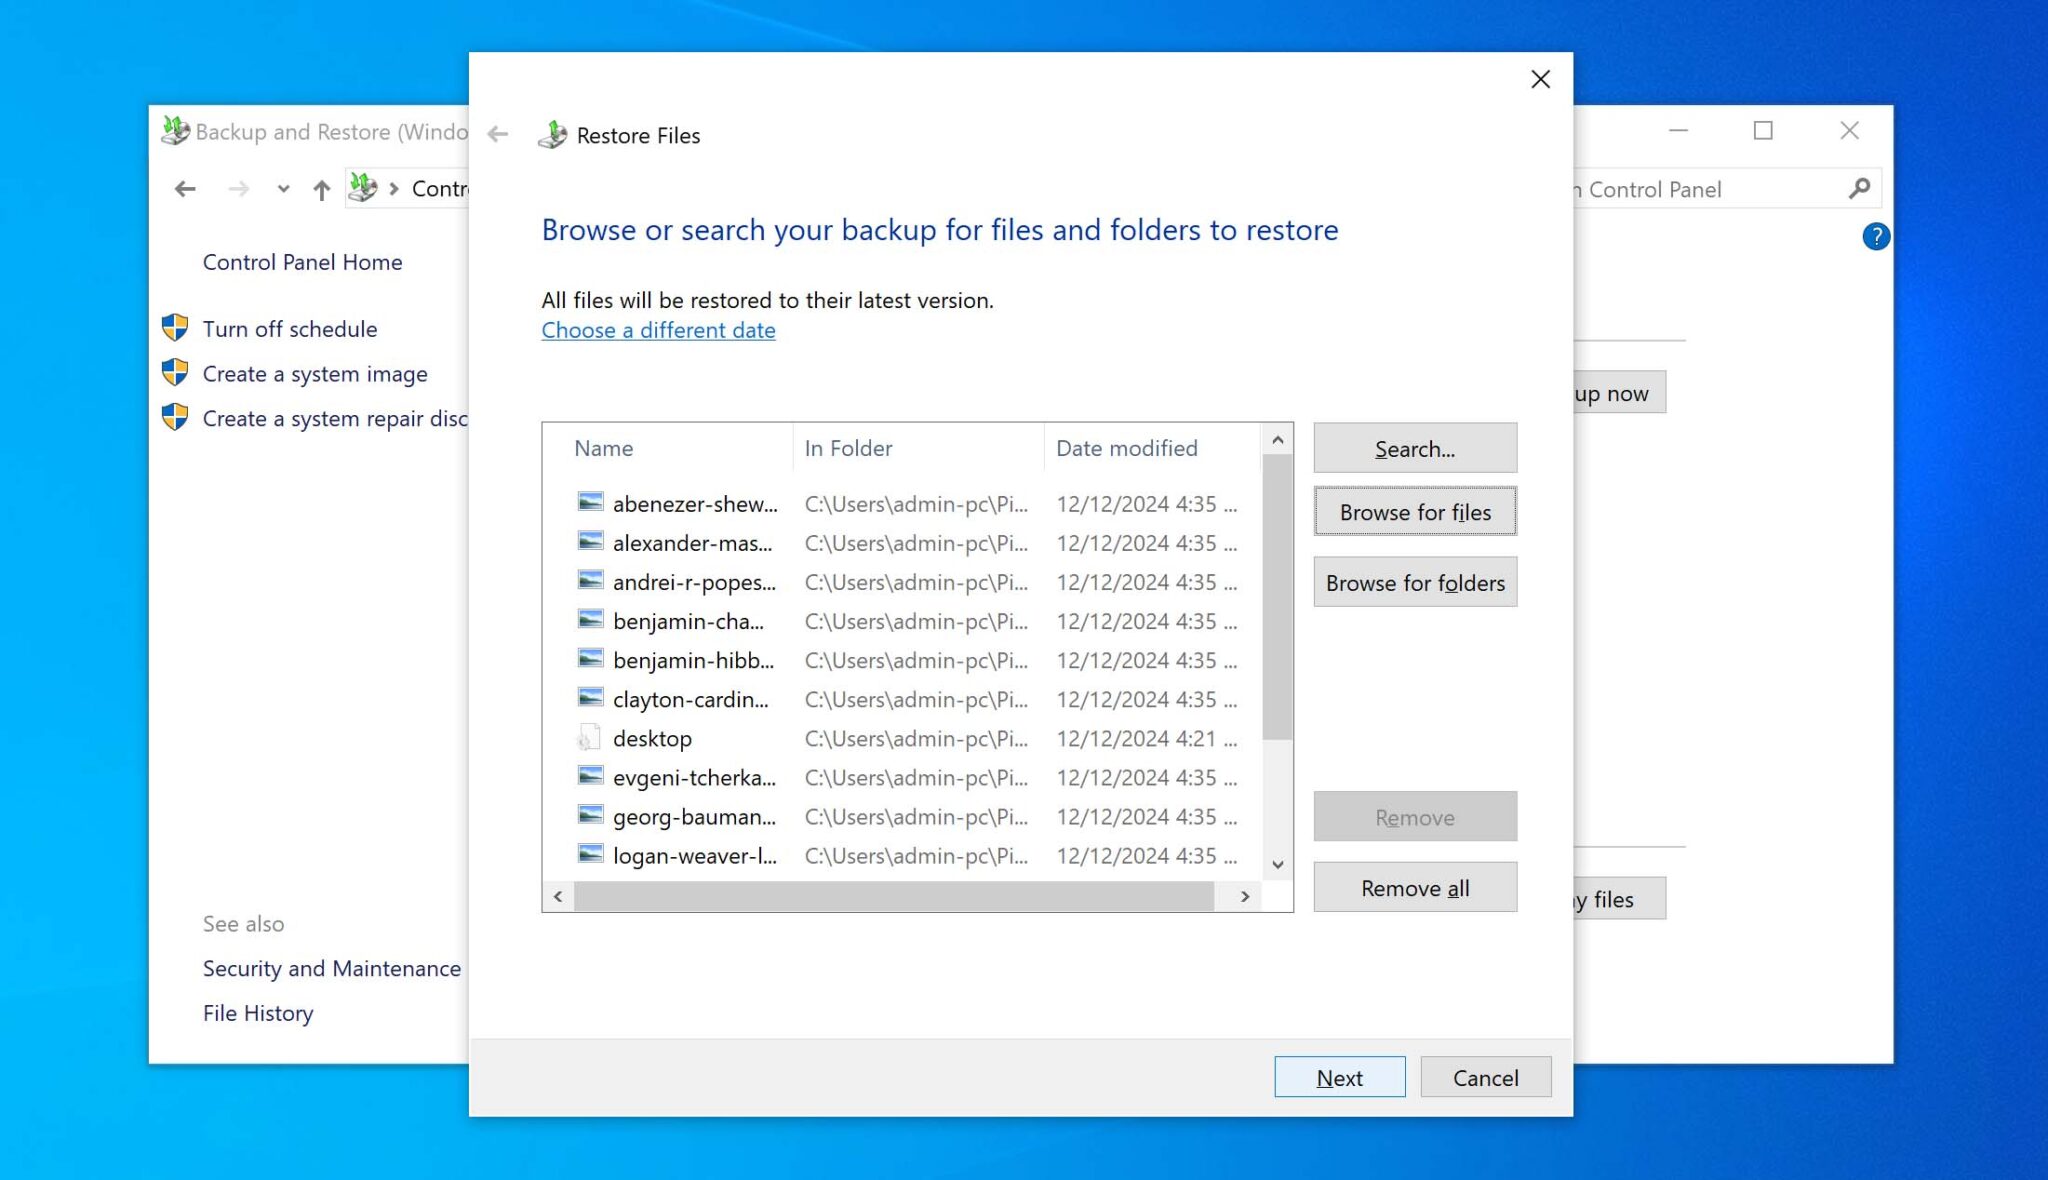The height and width of the screenshot is (1180, 2048).
Task: Click the Backup and Restore icon in the address bar
Action: click(362, 188)
